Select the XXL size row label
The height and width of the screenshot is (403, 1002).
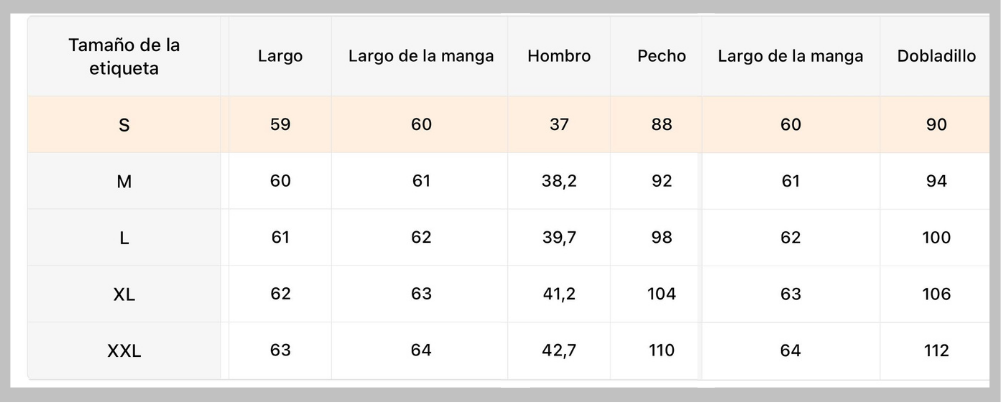coord(124,351)
